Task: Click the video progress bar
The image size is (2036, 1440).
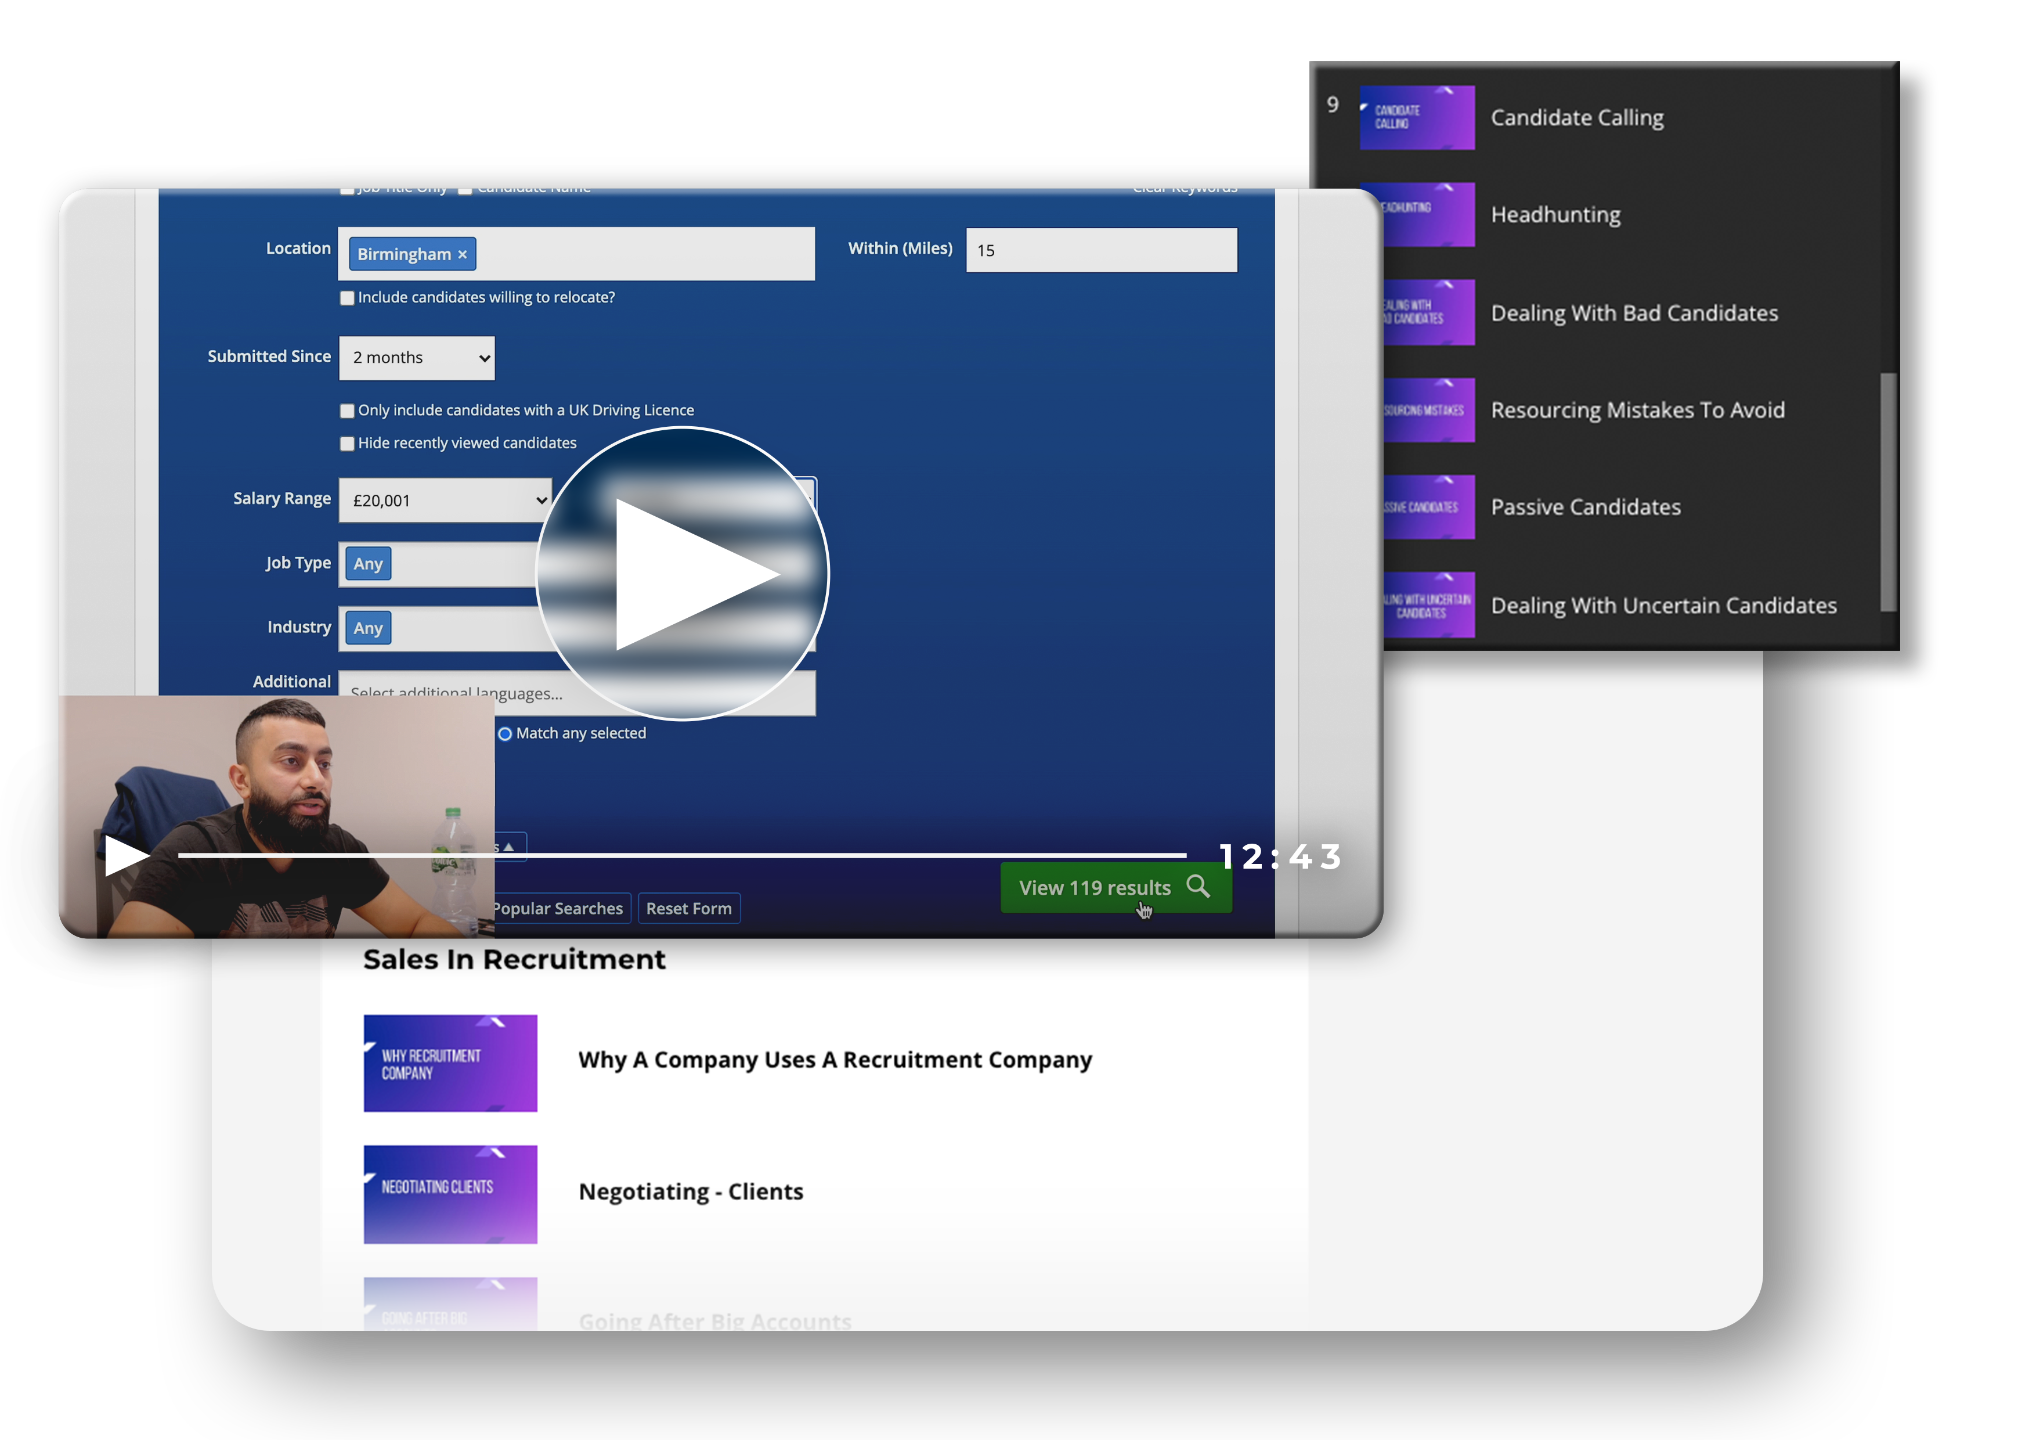Action: pos(682,855)
